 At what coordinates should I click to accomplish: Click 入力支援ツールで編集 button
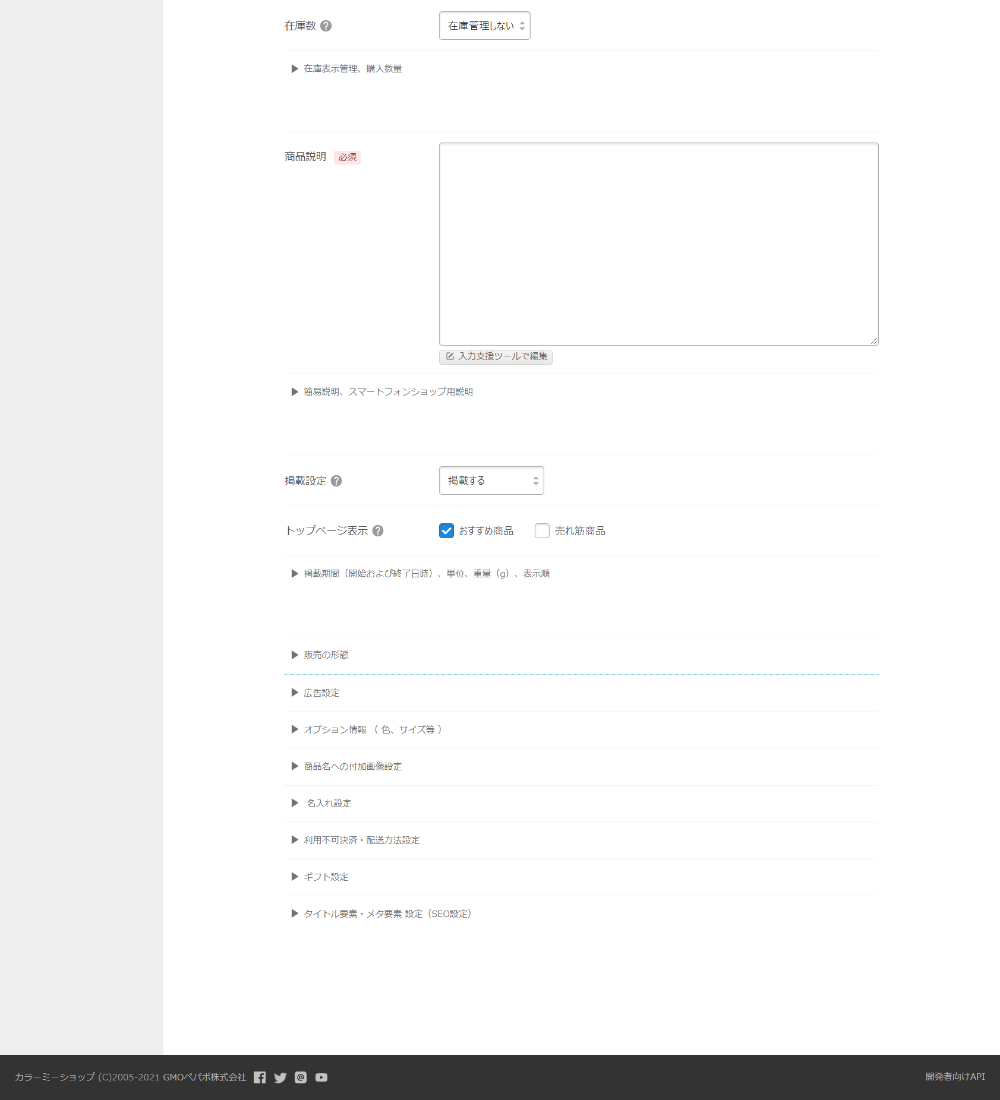[x=496, y=357]
